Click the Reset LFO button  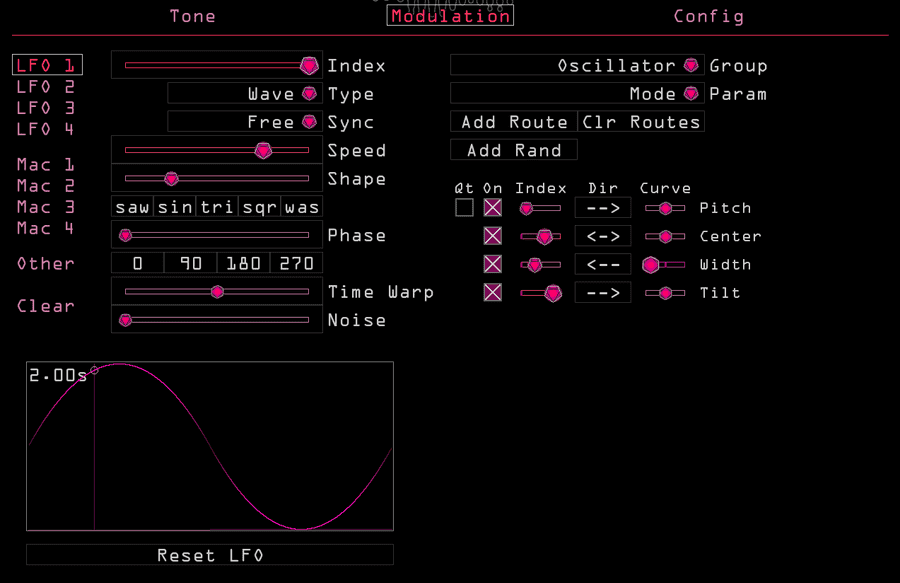pos(210,555)
